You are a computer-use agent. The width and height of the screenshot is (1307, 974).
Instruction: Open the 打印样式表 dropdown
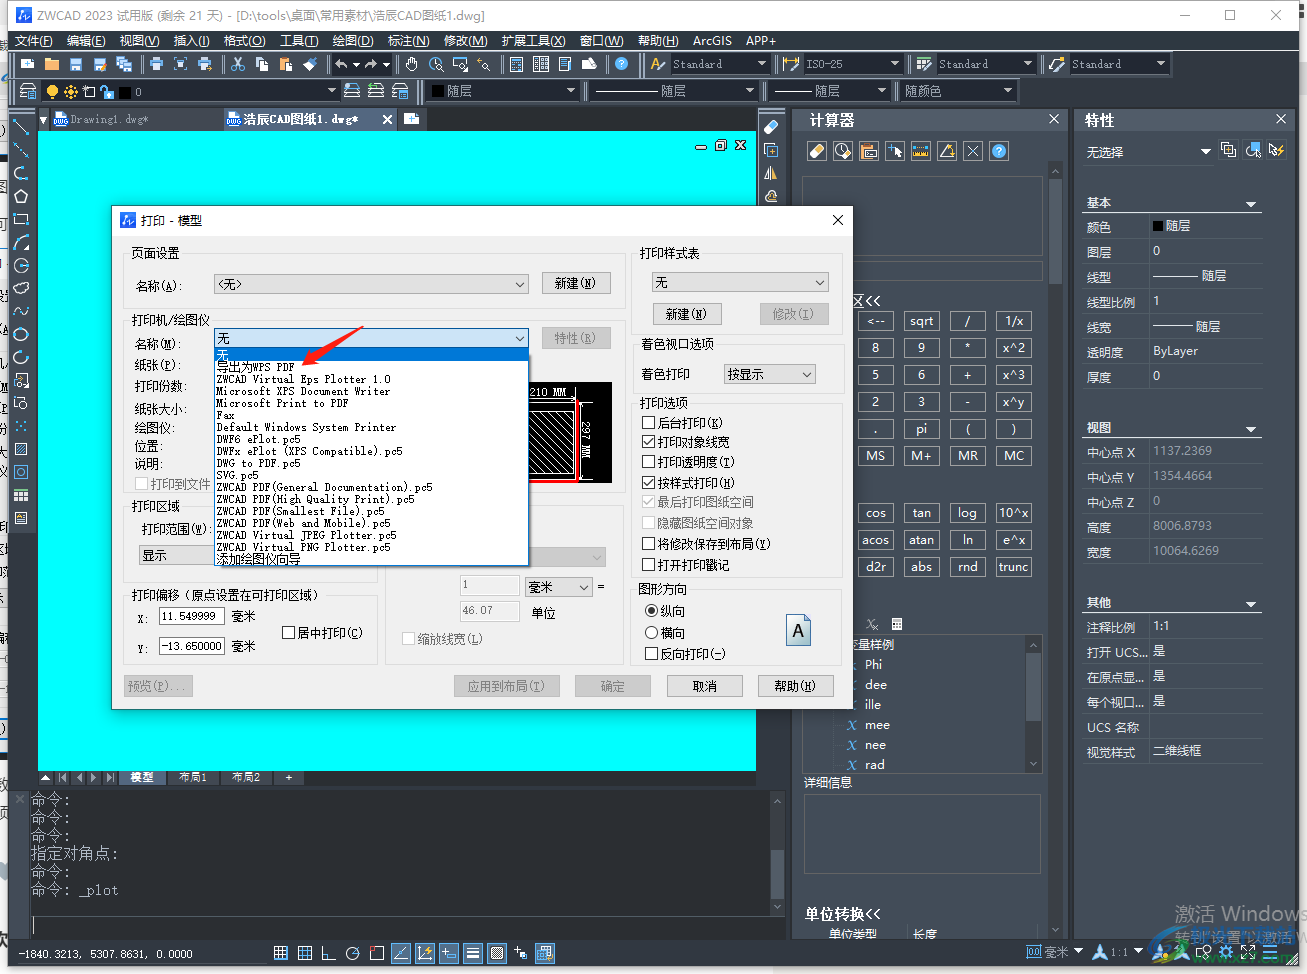(x=740, y=283)
